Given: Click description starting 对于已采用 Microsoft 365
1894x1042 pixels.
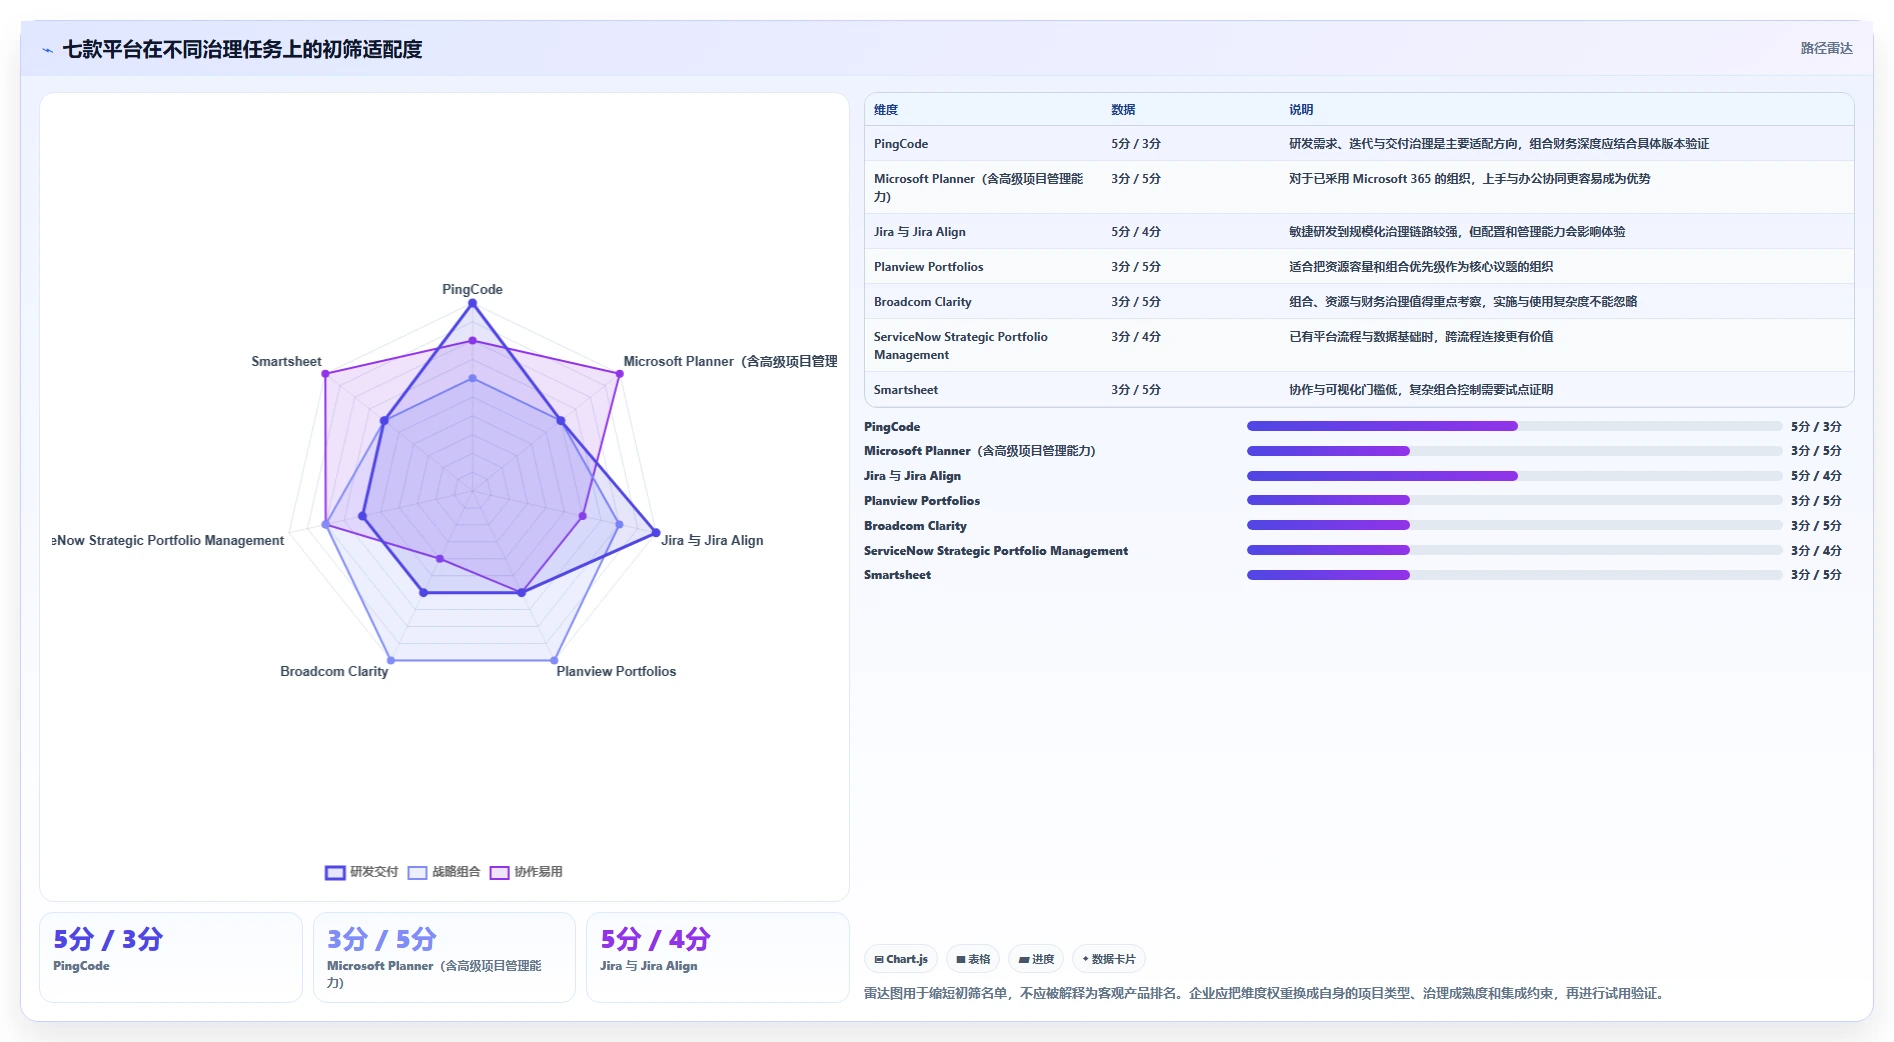Looking at the screenshot, I should tap(1470, 179).
